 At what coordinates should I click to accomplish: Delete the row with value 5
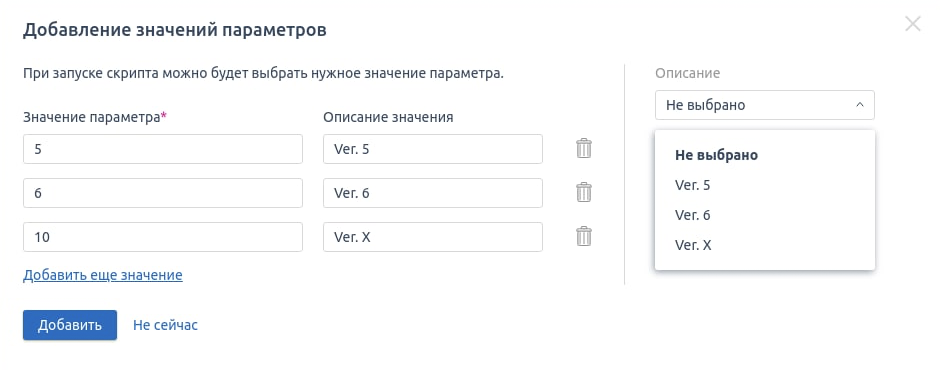584,148
